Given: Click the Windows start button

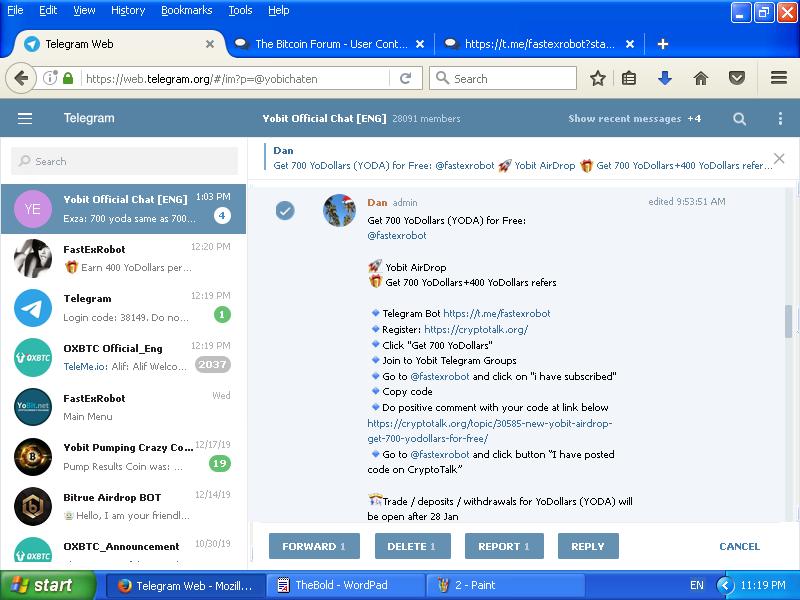Looking at the screenshot, I should (x=47, y=585).
